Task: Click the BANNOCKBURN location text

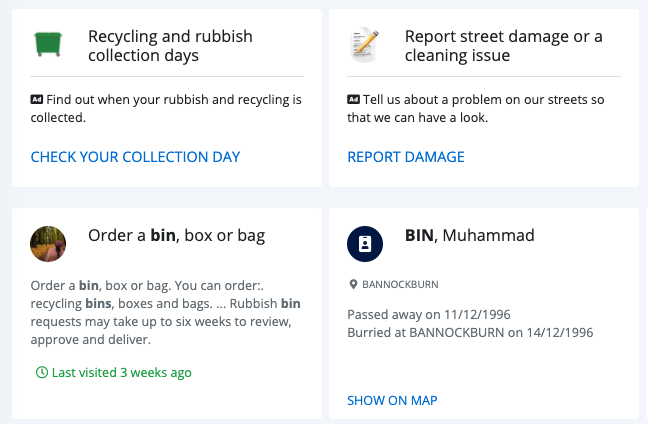Action: 400,284
